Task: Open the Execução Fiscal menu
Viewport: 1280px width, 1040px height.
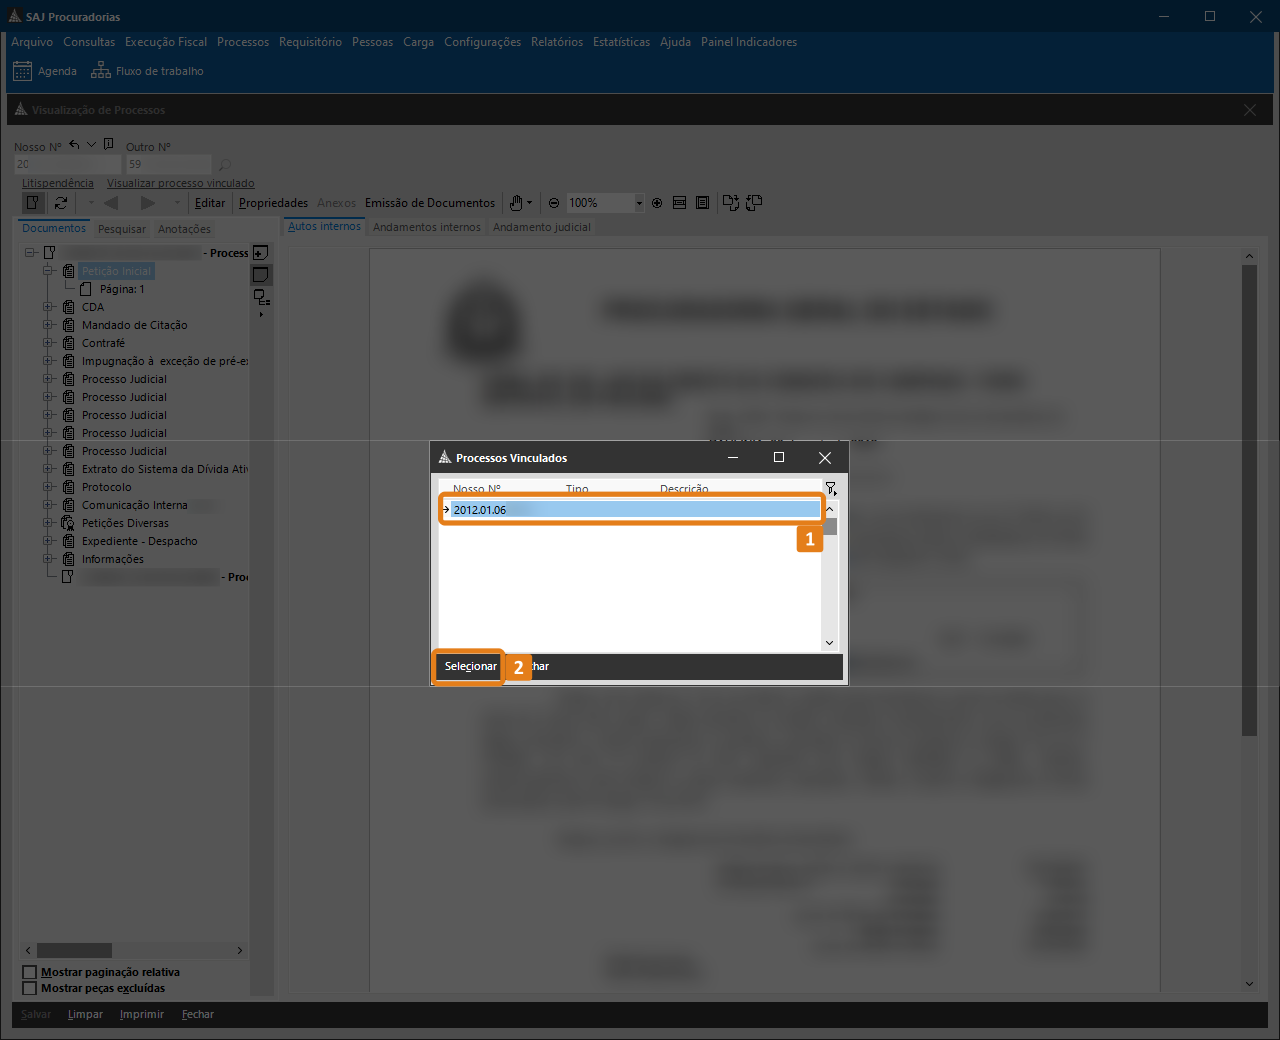Action: click(166, 42)
